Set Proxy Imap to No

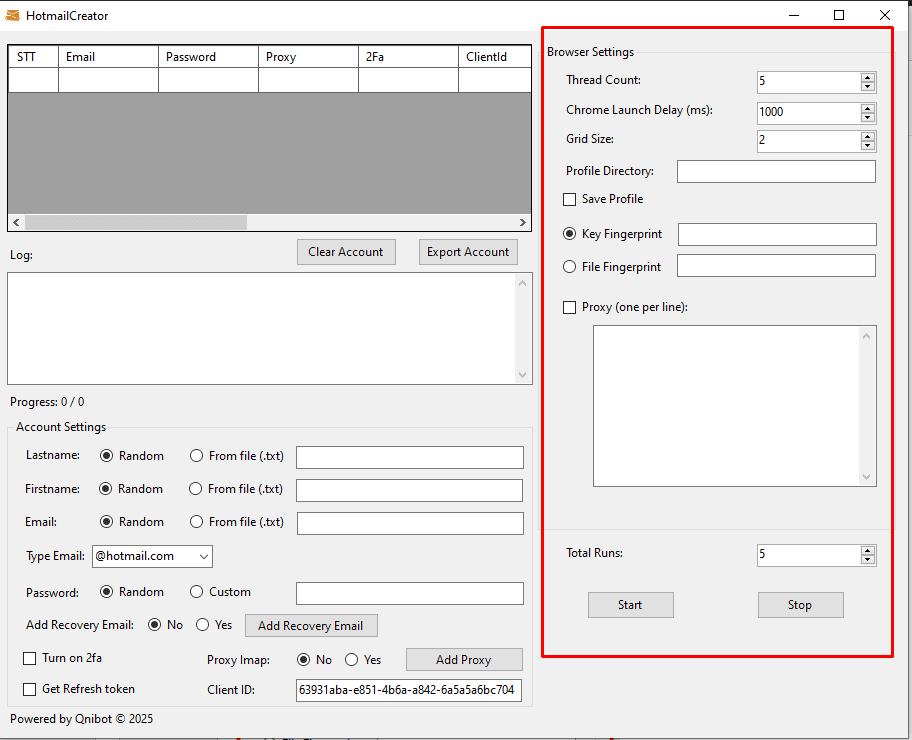pyautogui.click(x=303, y=660)
